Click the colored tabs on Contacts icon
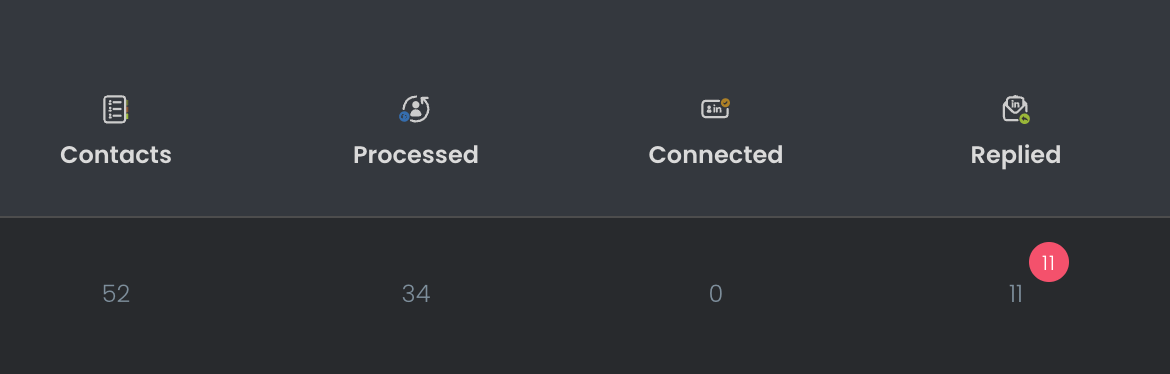Viewport: 1170px width, 374px height. [128, 110]
